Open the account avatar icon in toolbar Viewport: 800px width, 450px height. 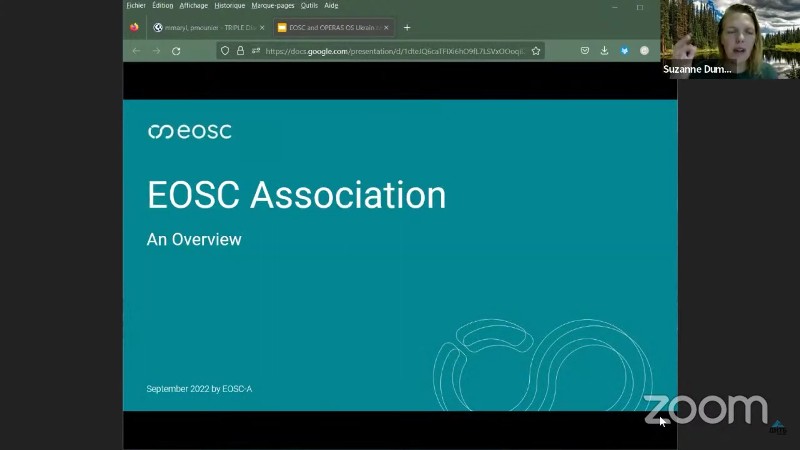coord(645,51)
